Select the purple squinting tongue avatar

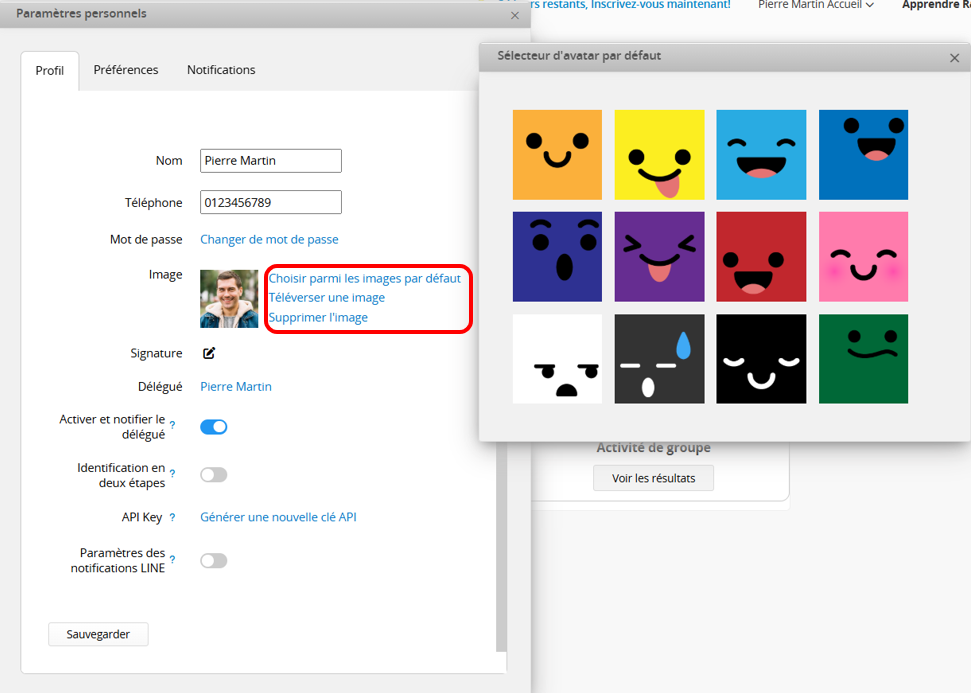click(x=660, y=257)
